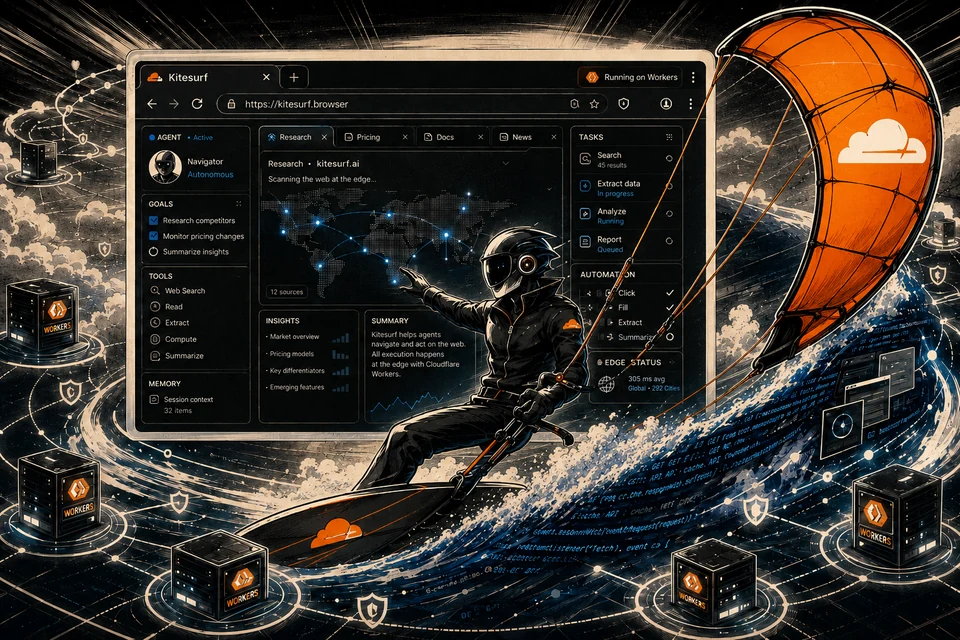Image resolution: width=960 pixels, height=640 pixels.
Task: Click the Search task icon
Action: [585, 159]
